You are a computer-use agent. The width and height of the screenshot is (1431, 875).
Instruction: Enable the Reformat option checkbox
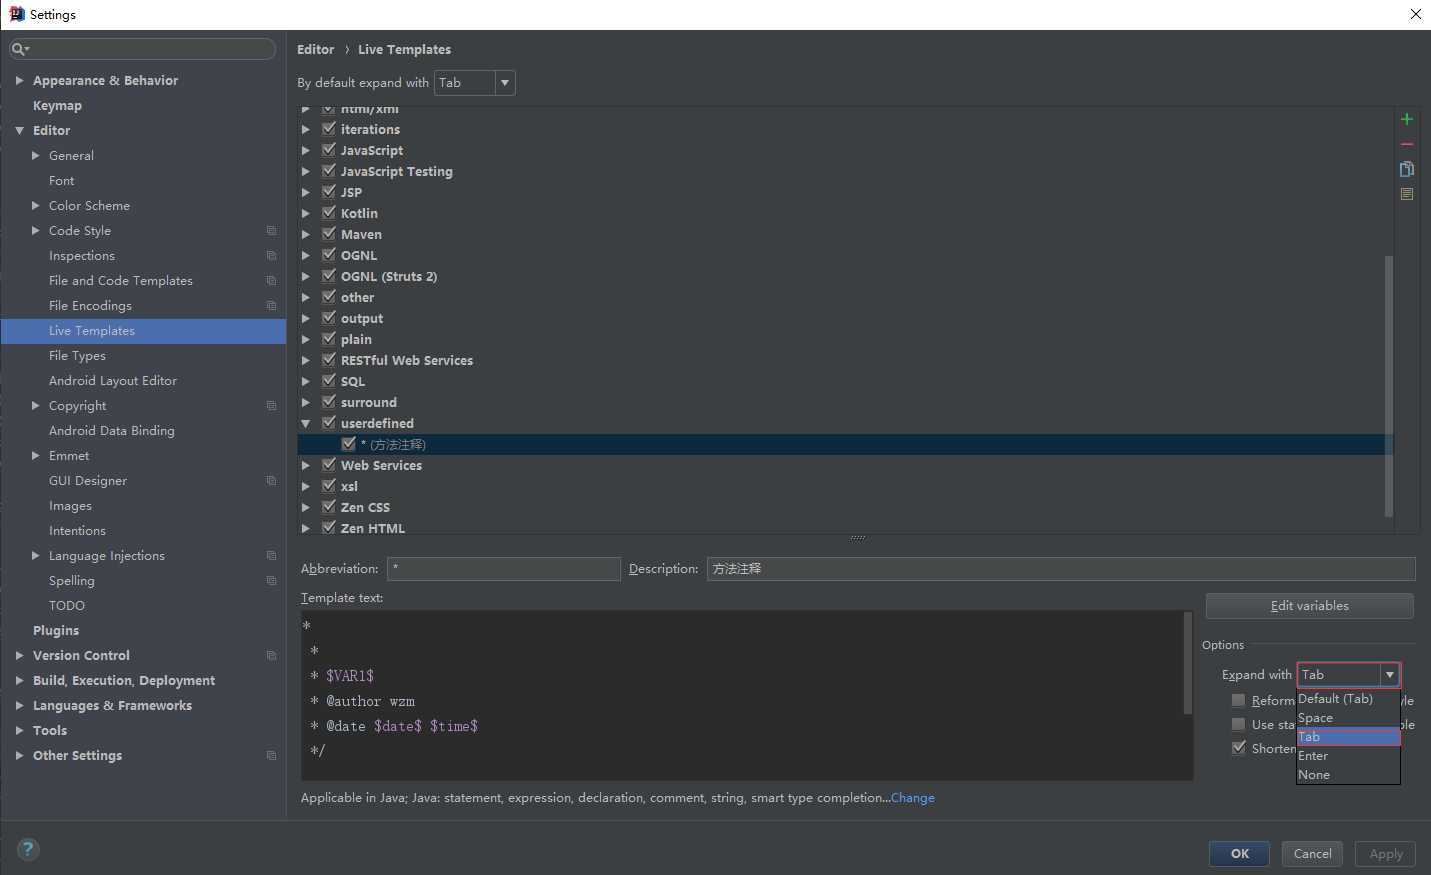[1239, 700]
